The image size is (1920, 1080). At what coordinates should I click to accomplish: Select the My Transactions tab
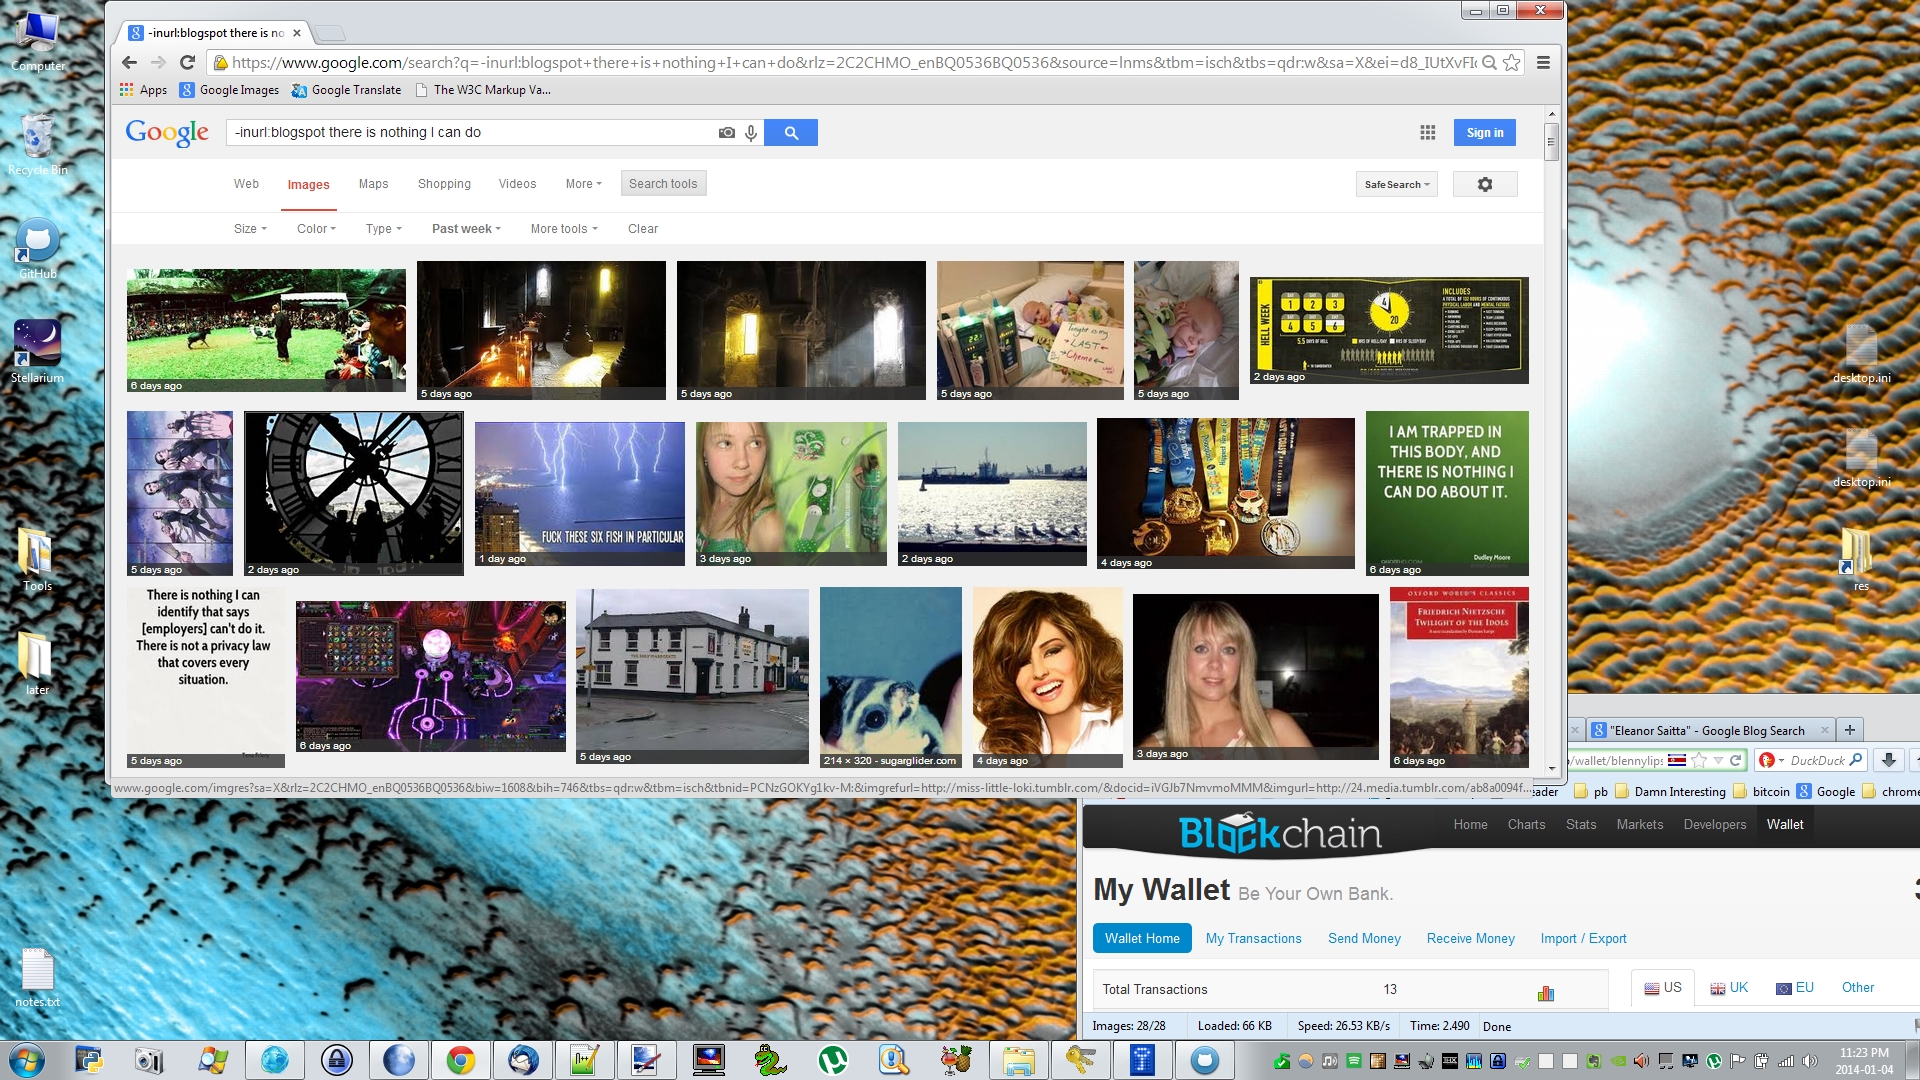1253,938
